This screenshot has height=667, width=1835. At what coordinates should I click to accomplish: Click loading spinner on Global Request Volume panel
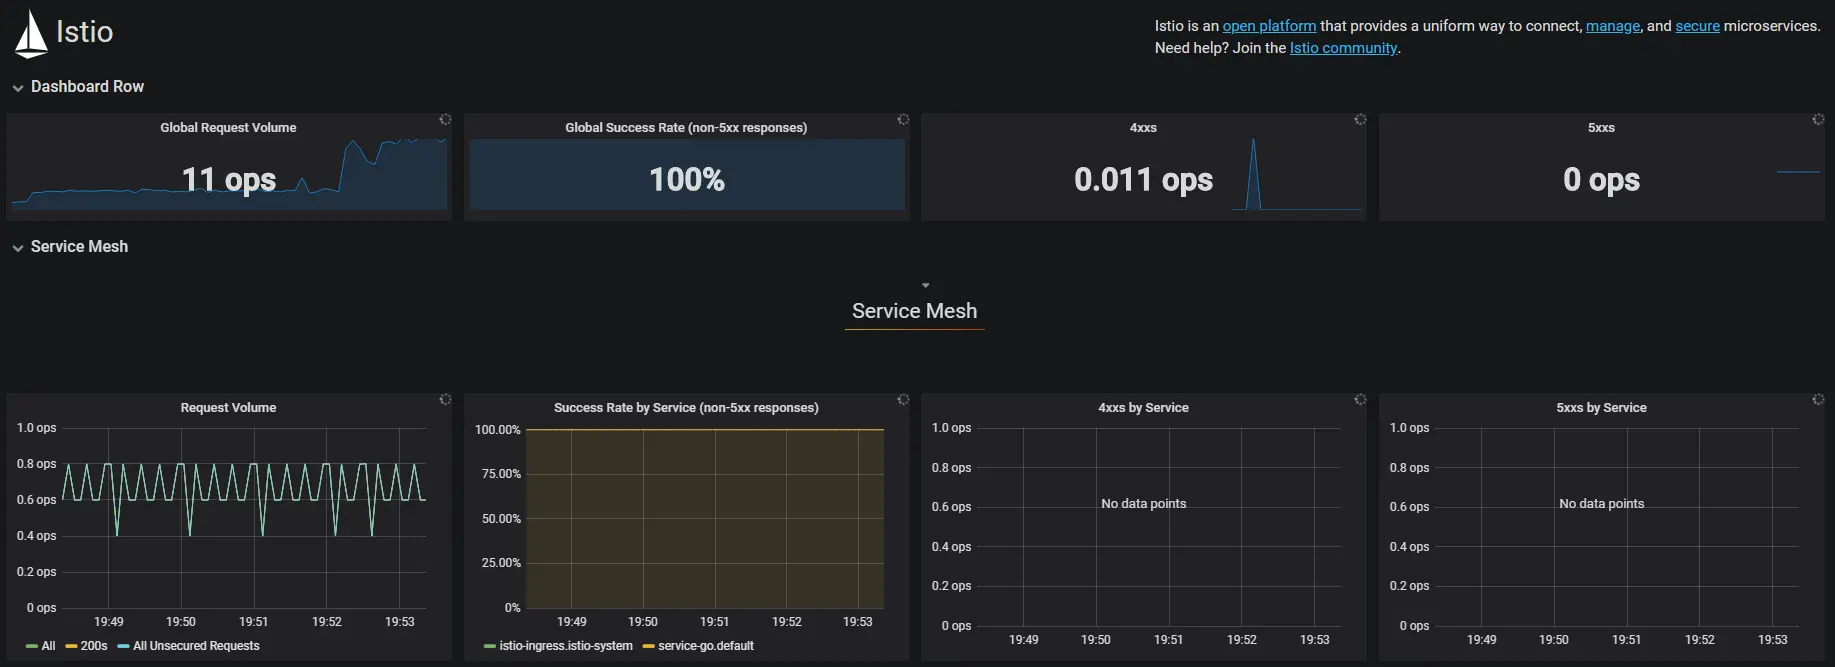tap(445, 120)
